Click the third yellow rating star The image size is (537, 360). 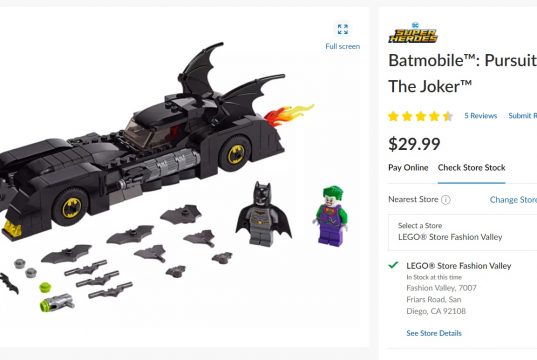421,116
